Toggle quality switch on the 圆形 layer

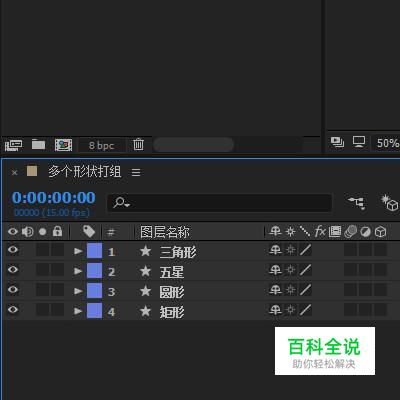tap(305, 290)
